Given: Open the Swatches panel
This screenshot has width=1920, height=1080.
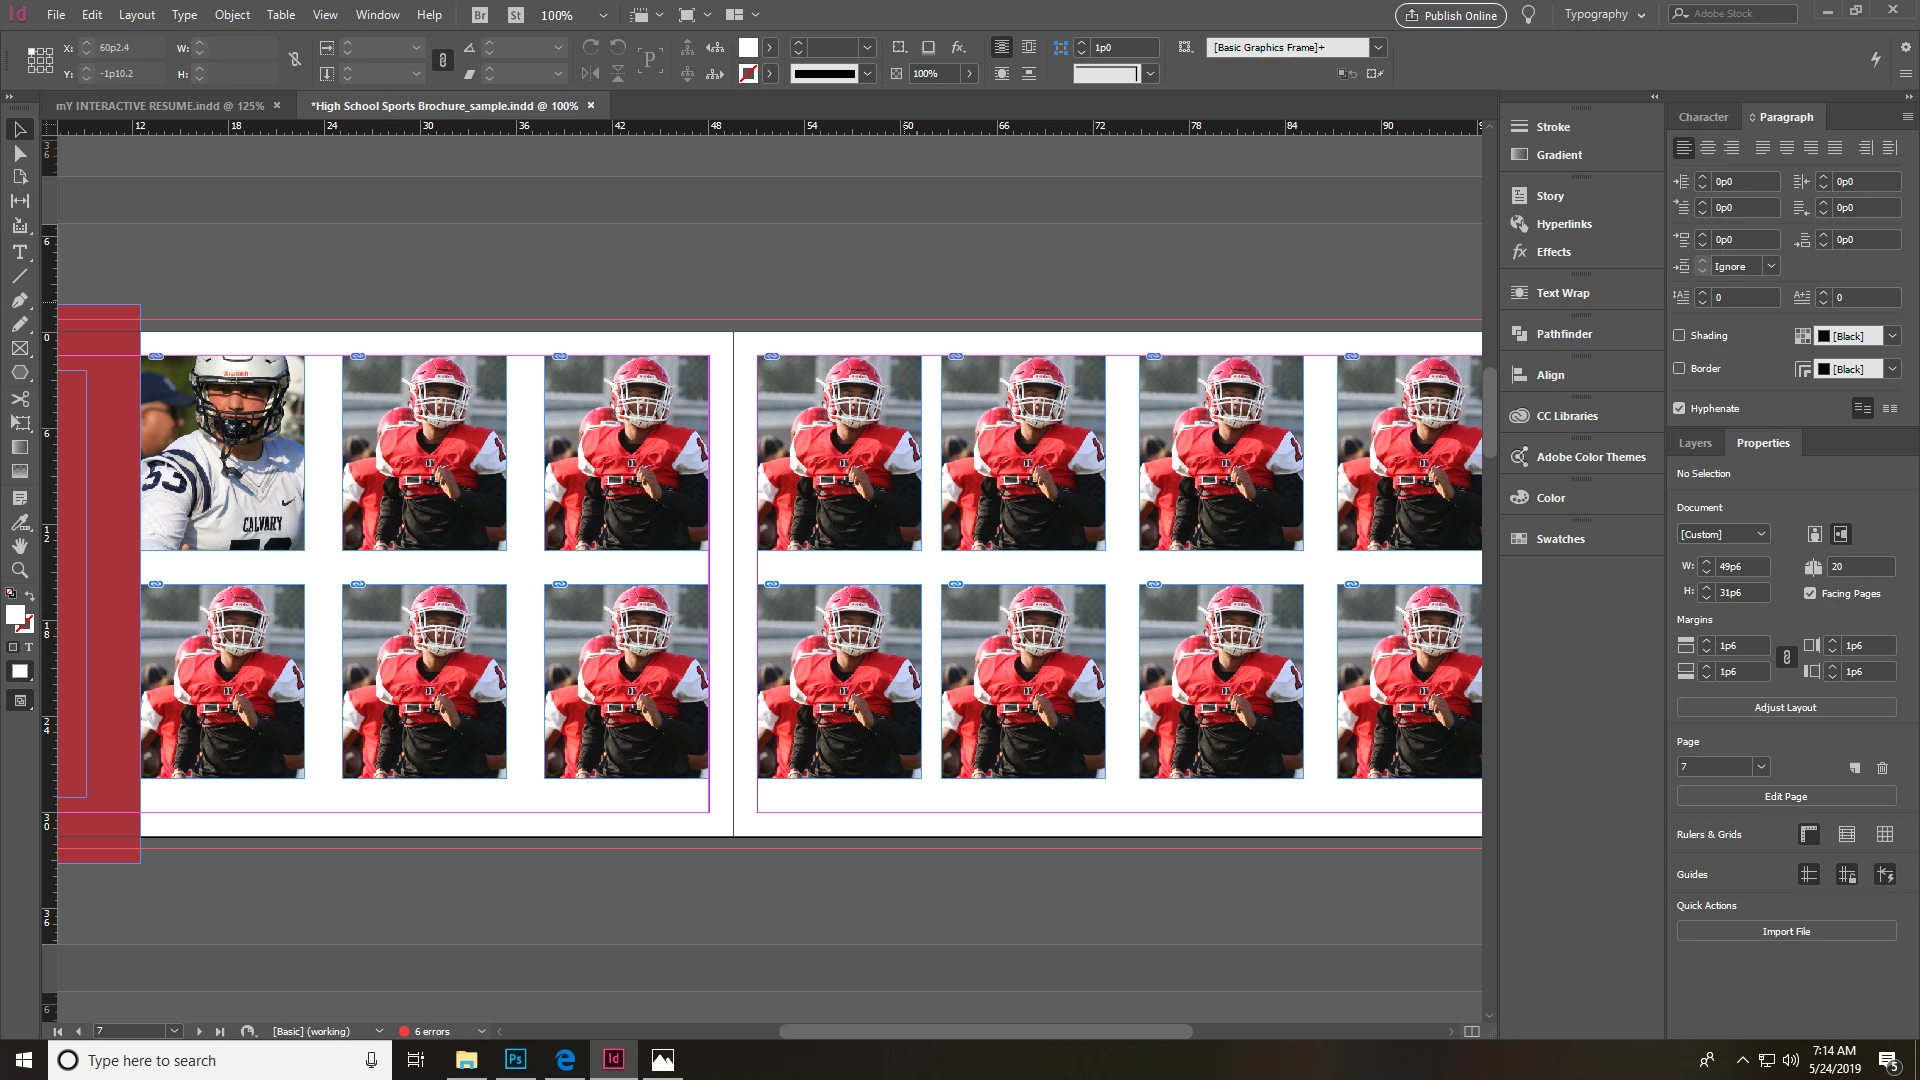Looking at the screenshot, I should coord(1560,539).
